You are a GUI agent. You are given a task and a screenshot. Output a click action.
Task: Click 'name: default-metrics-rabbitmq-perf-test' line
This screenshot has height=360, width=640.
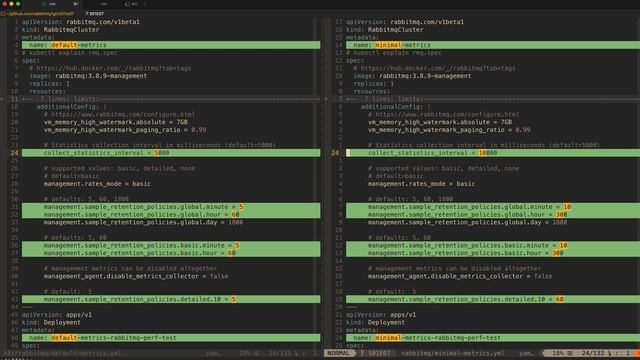pyautogui.click(x=171, y=338)
